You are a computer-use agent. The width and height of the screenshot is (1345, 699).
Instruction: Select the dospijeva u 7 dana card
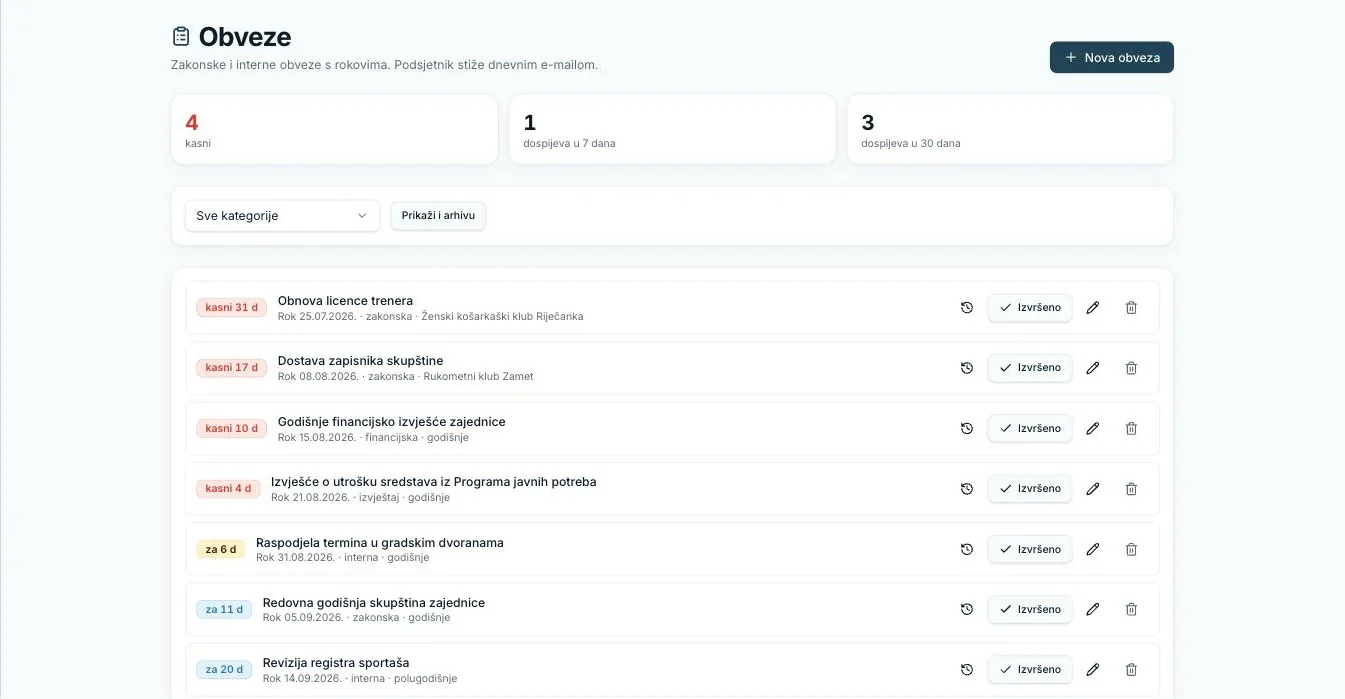tap(672, 130)
